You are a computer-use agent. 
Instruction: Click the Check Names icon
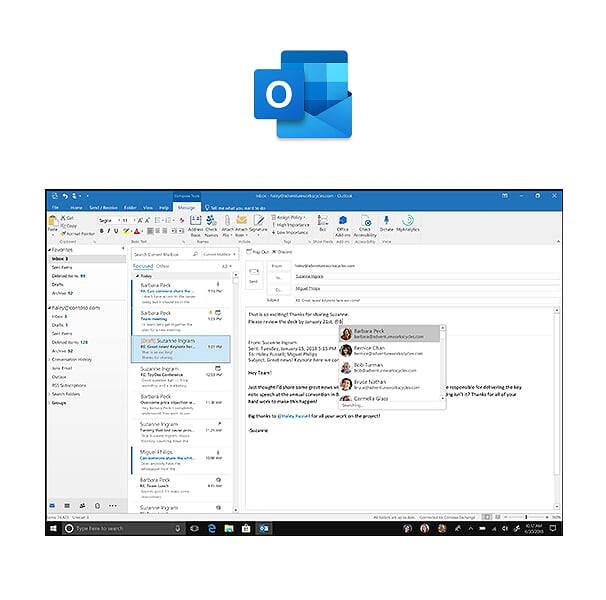211,221
